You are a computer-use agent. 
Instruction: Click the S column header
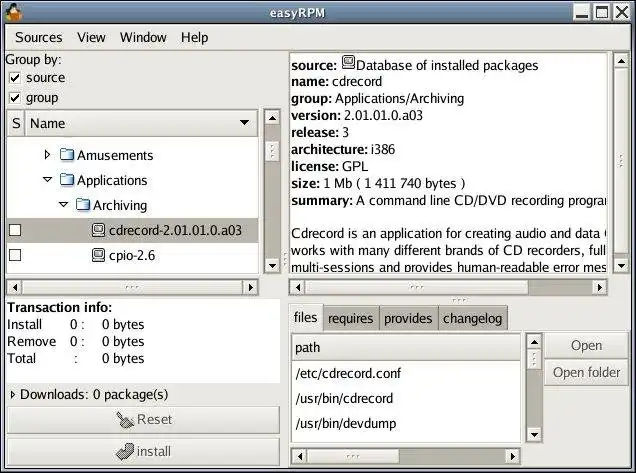16,123
